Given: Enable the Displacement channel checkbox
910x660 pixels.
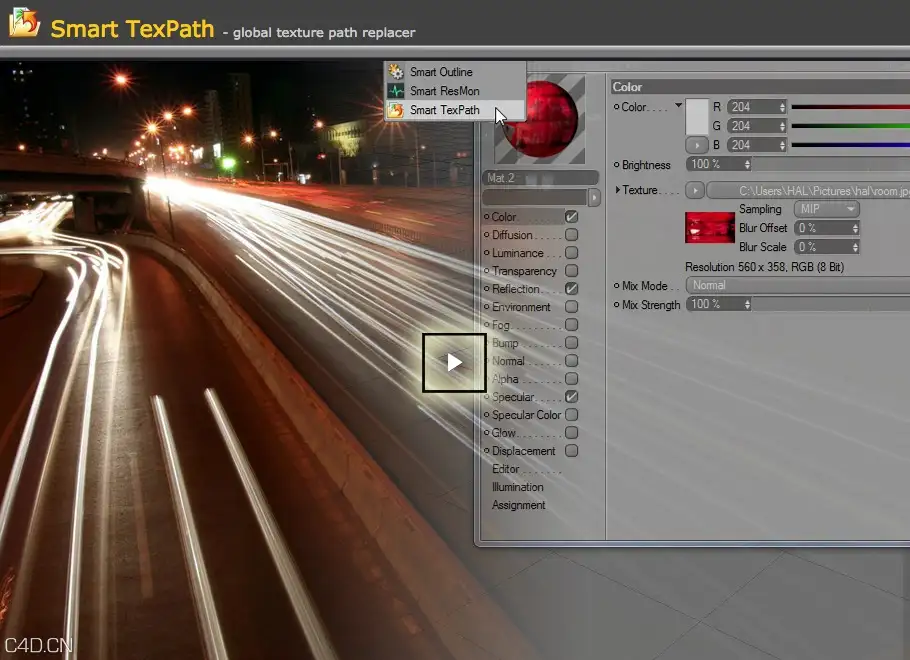Looking at the screenshot, I should pyautogui.click(x=572, y=450).
